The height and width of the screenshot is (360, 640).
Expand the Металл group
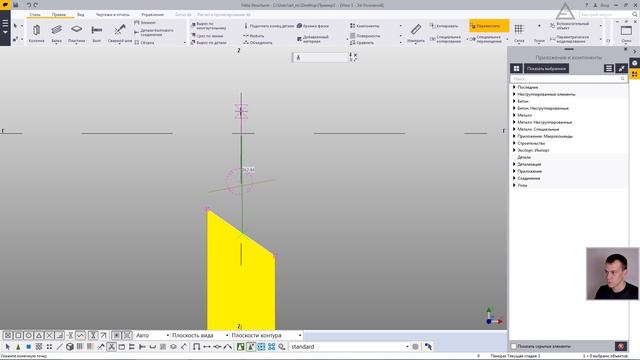[x=514, y=115]
